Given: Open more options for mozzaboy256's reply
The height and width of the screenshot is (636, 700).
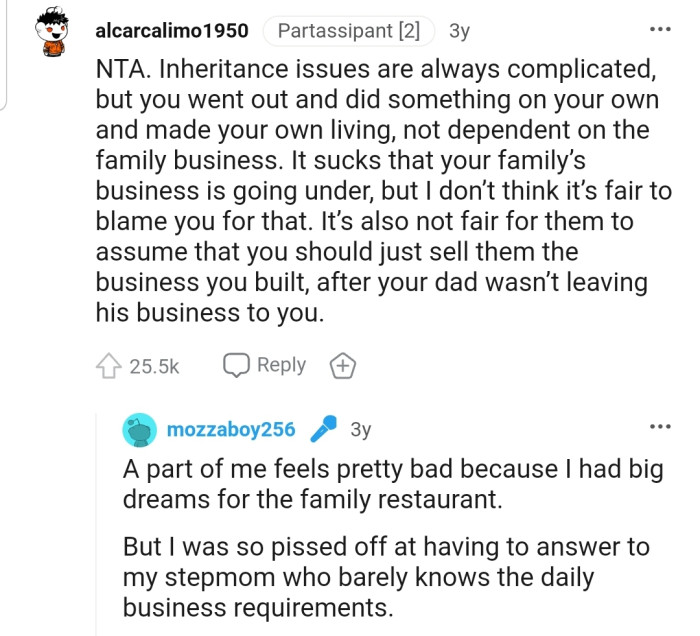Looking at the screenshot, I should pyautogui.click(x=659, y=428).
